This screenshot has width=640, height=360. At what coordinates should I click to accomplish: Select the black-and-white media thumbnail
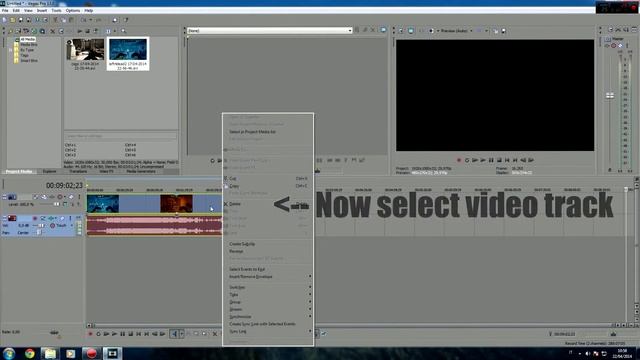click(x=85, y=49)
